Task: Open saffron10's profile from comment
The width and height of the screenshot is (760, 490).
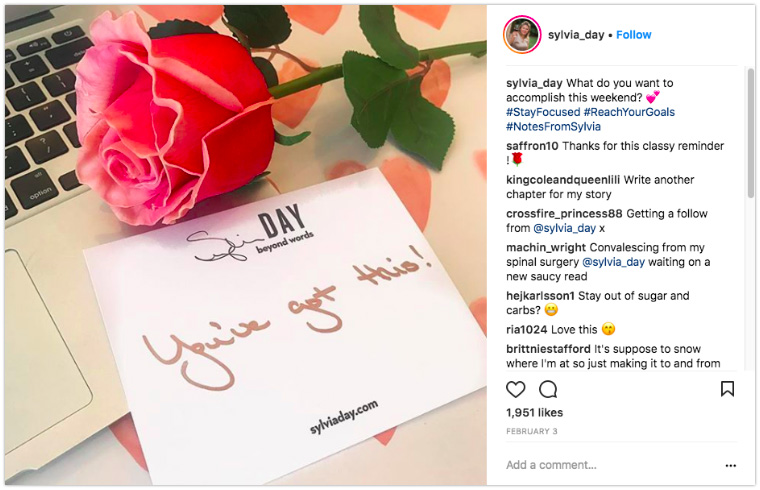Action: tap(532, 146)
